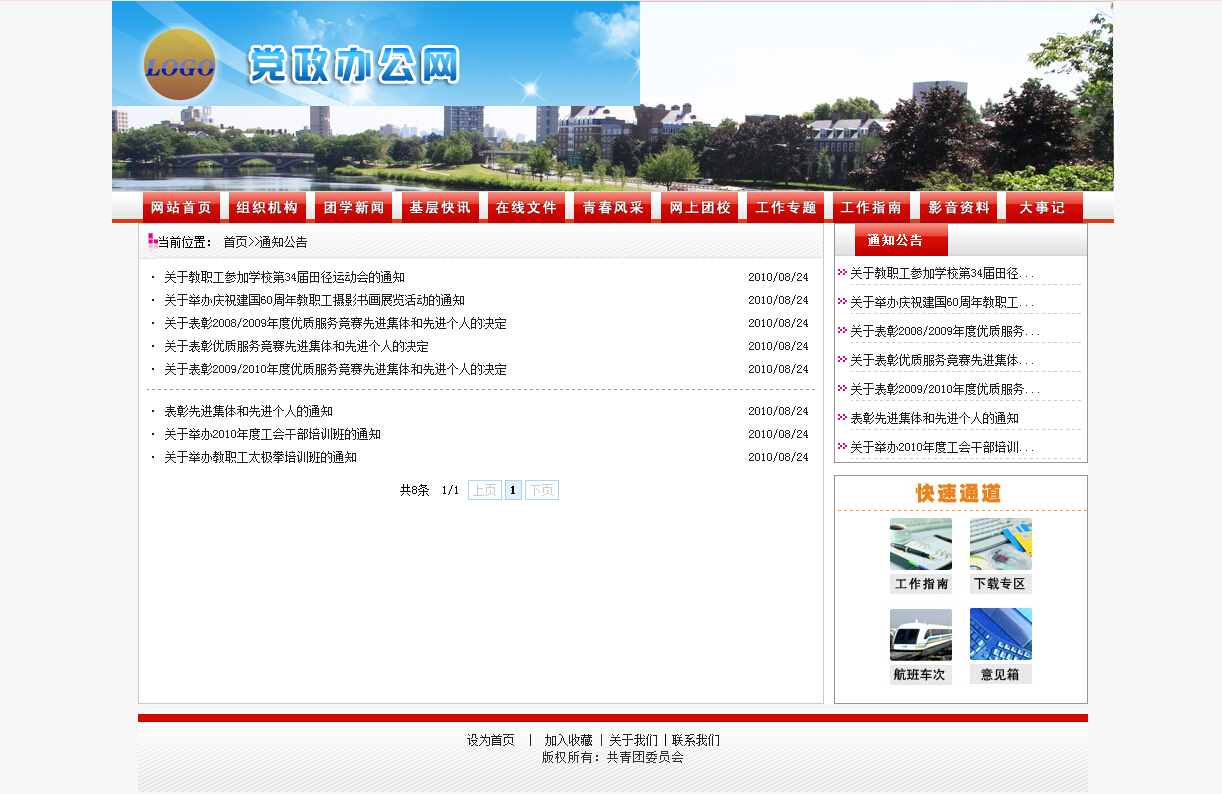
Task: Open main-list notice 关于教职工参加学校第34届田径运动会的通知
Action: pyautogui.click(x=284, y=277)
